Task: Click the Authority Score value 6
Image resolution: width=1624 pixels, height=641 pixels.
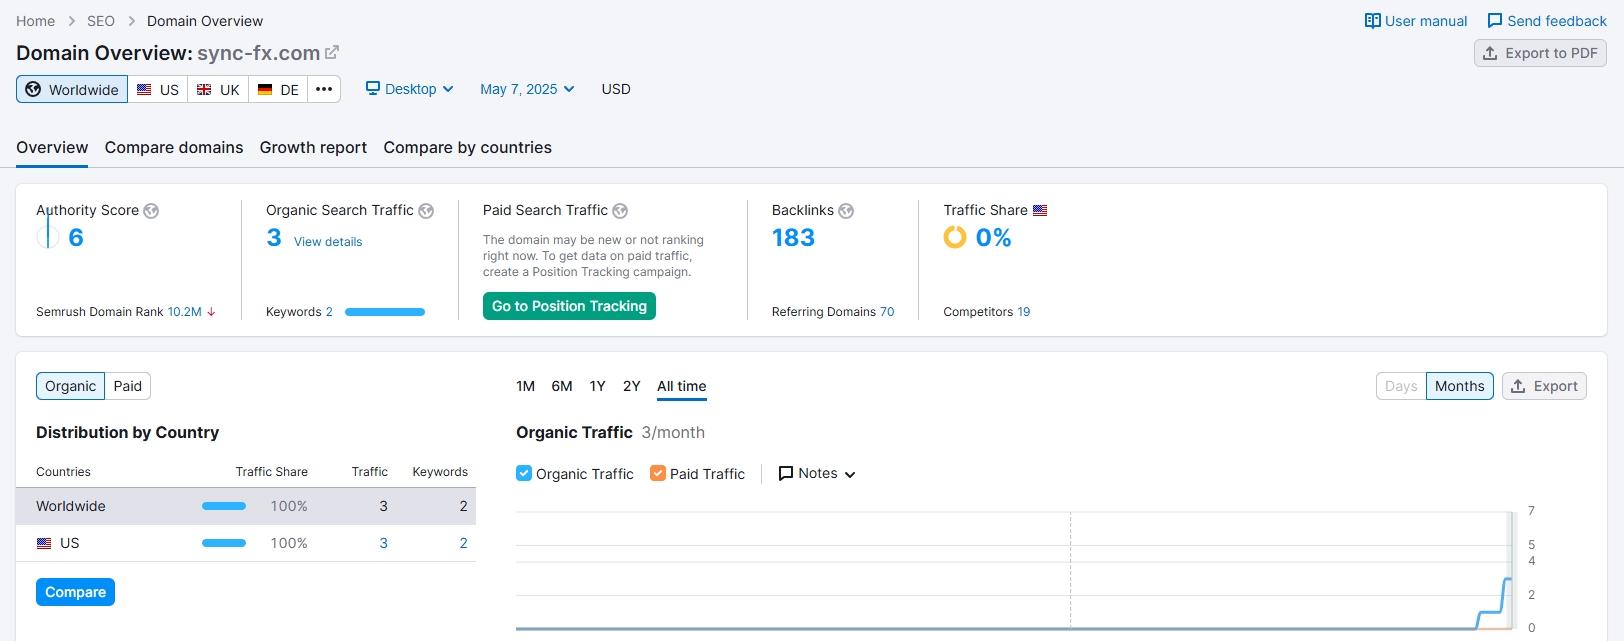Action: [76, 238]
